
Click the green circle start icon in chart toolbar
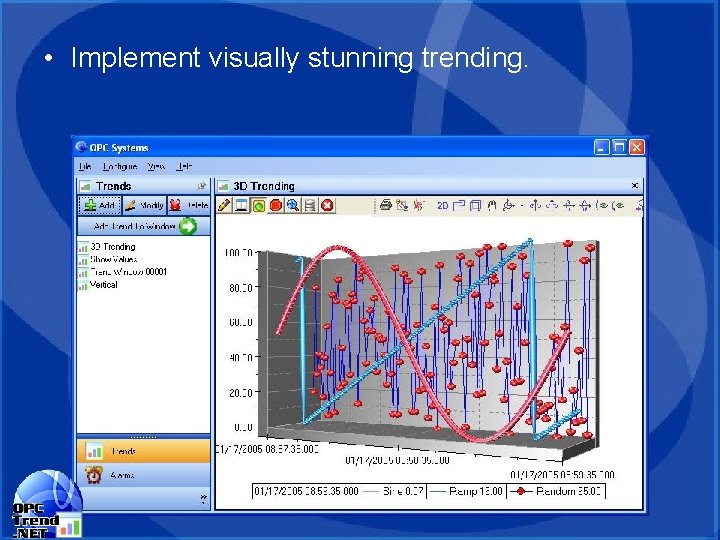coord(259,205)
